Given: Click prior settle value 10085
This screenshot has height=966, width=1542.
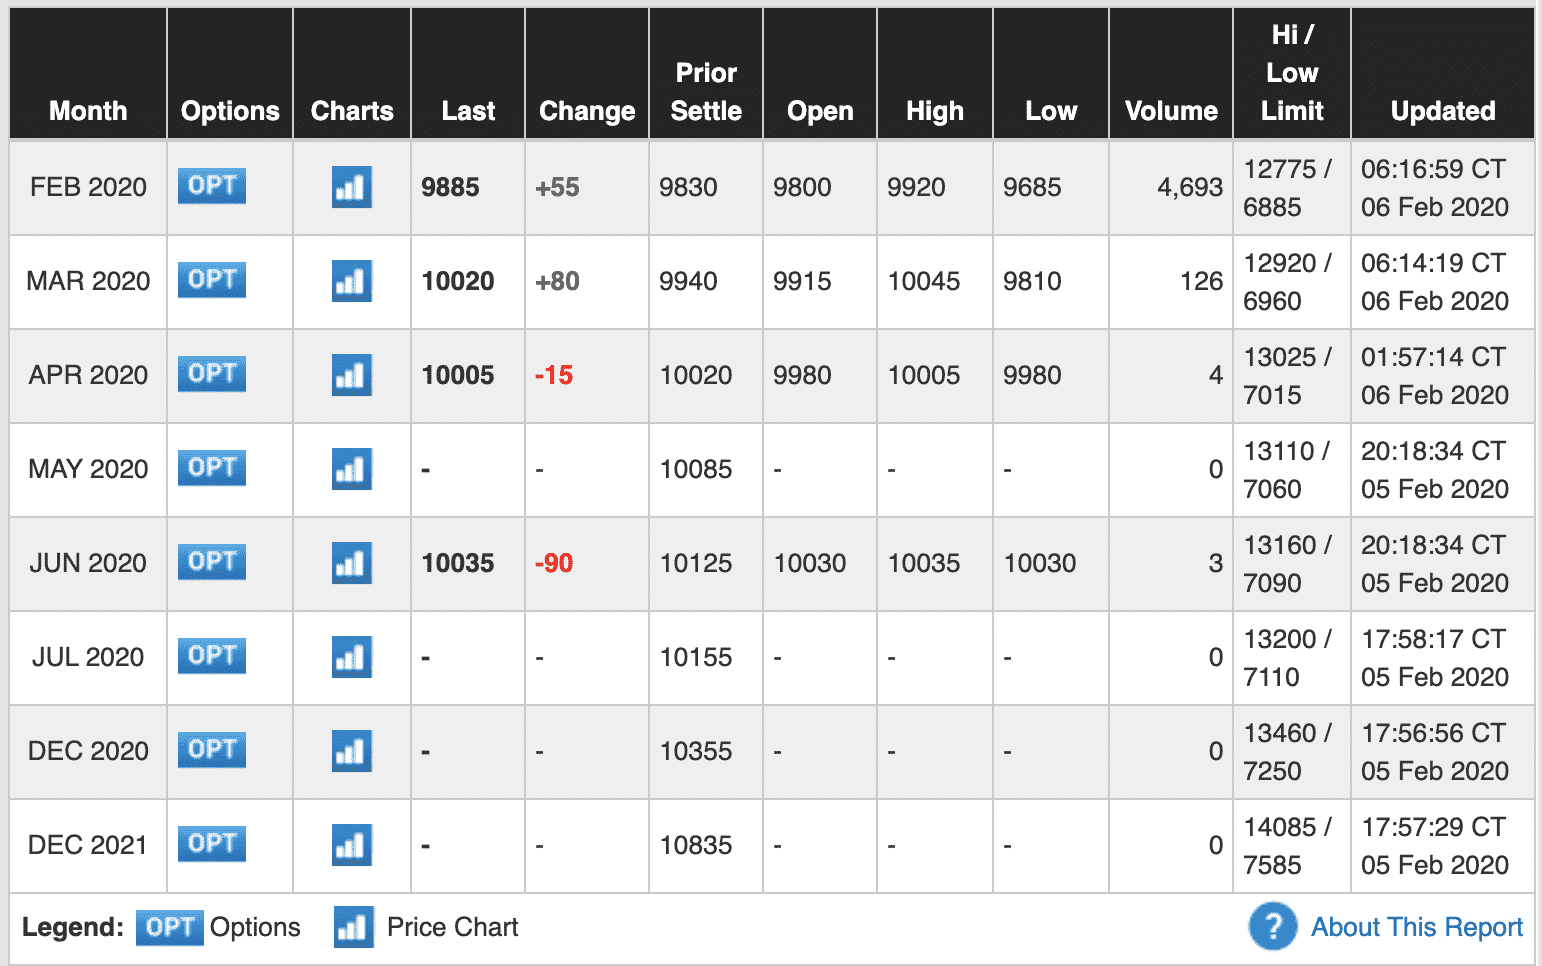Looking at the screenshot, I should [x=696, y=469].
